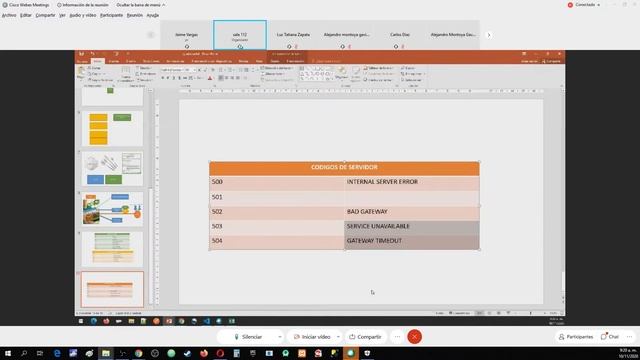Open the Conectado status dropdown
The height and width of the screenshot is (360, 640).
pos(584,5)
